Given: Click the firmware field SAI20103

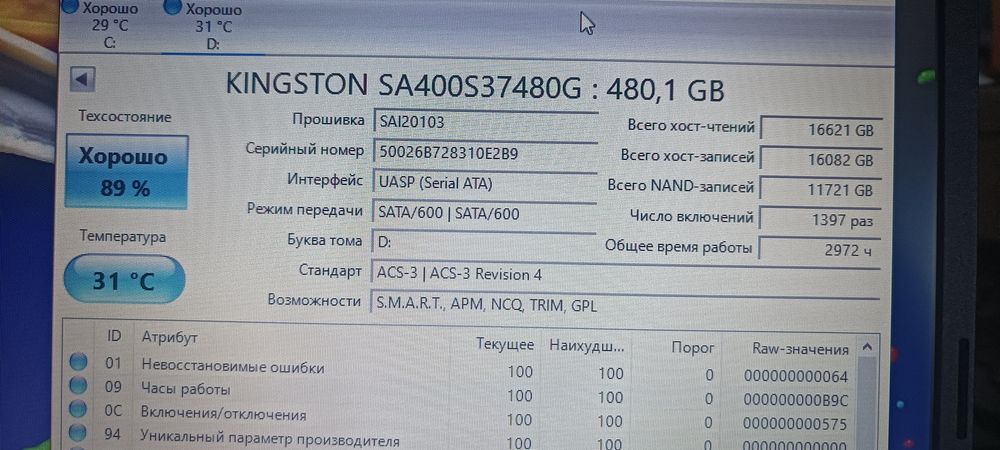Looking at the screenshot, I should pyautogui.click(x=484, y=121).
